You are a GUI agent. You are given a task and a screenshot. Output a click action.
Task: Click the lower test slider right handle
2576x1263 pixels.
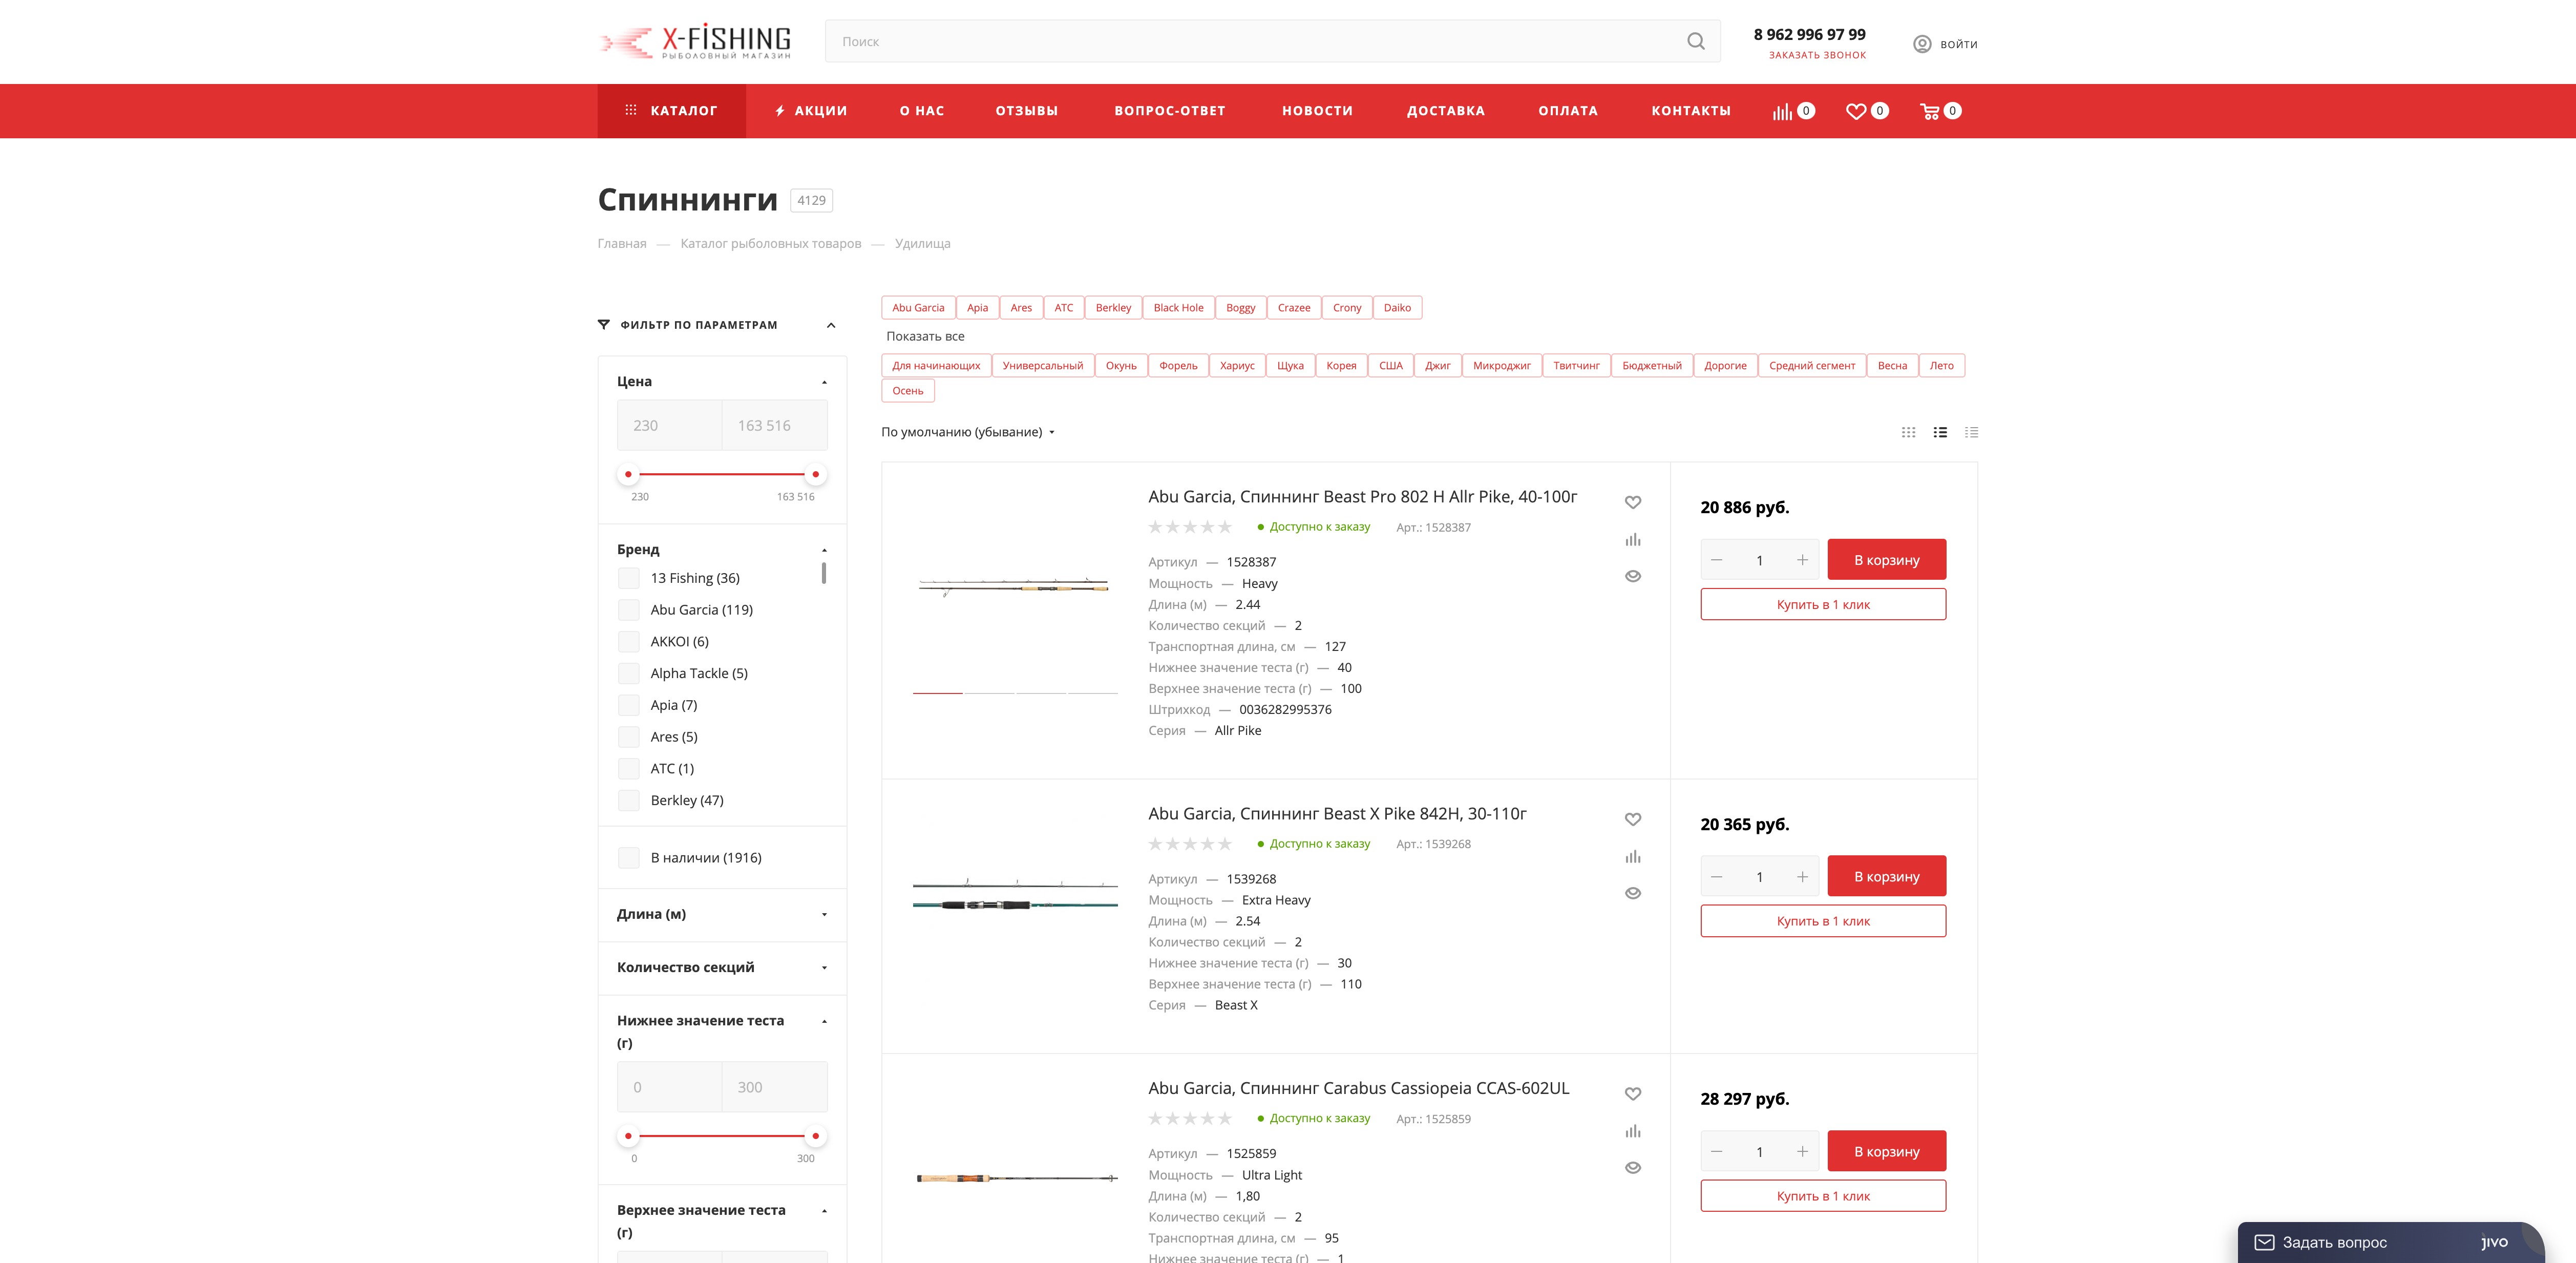click(x=815, y=1136)
